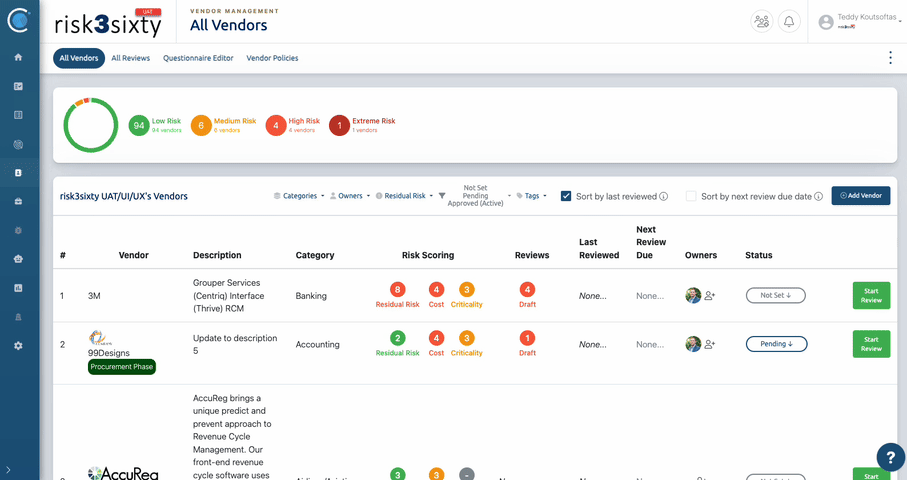
Task: Click the AccuReg vendor logo
Action: click(x=123, y=473)
